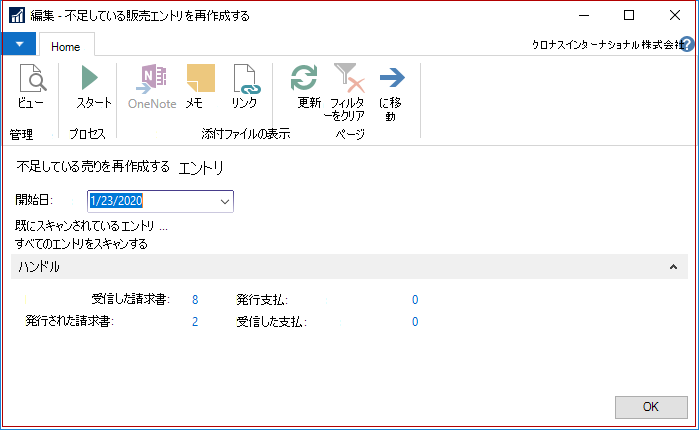Click the クロナスインターナショナル株式会社 company name

coord(606,45)
